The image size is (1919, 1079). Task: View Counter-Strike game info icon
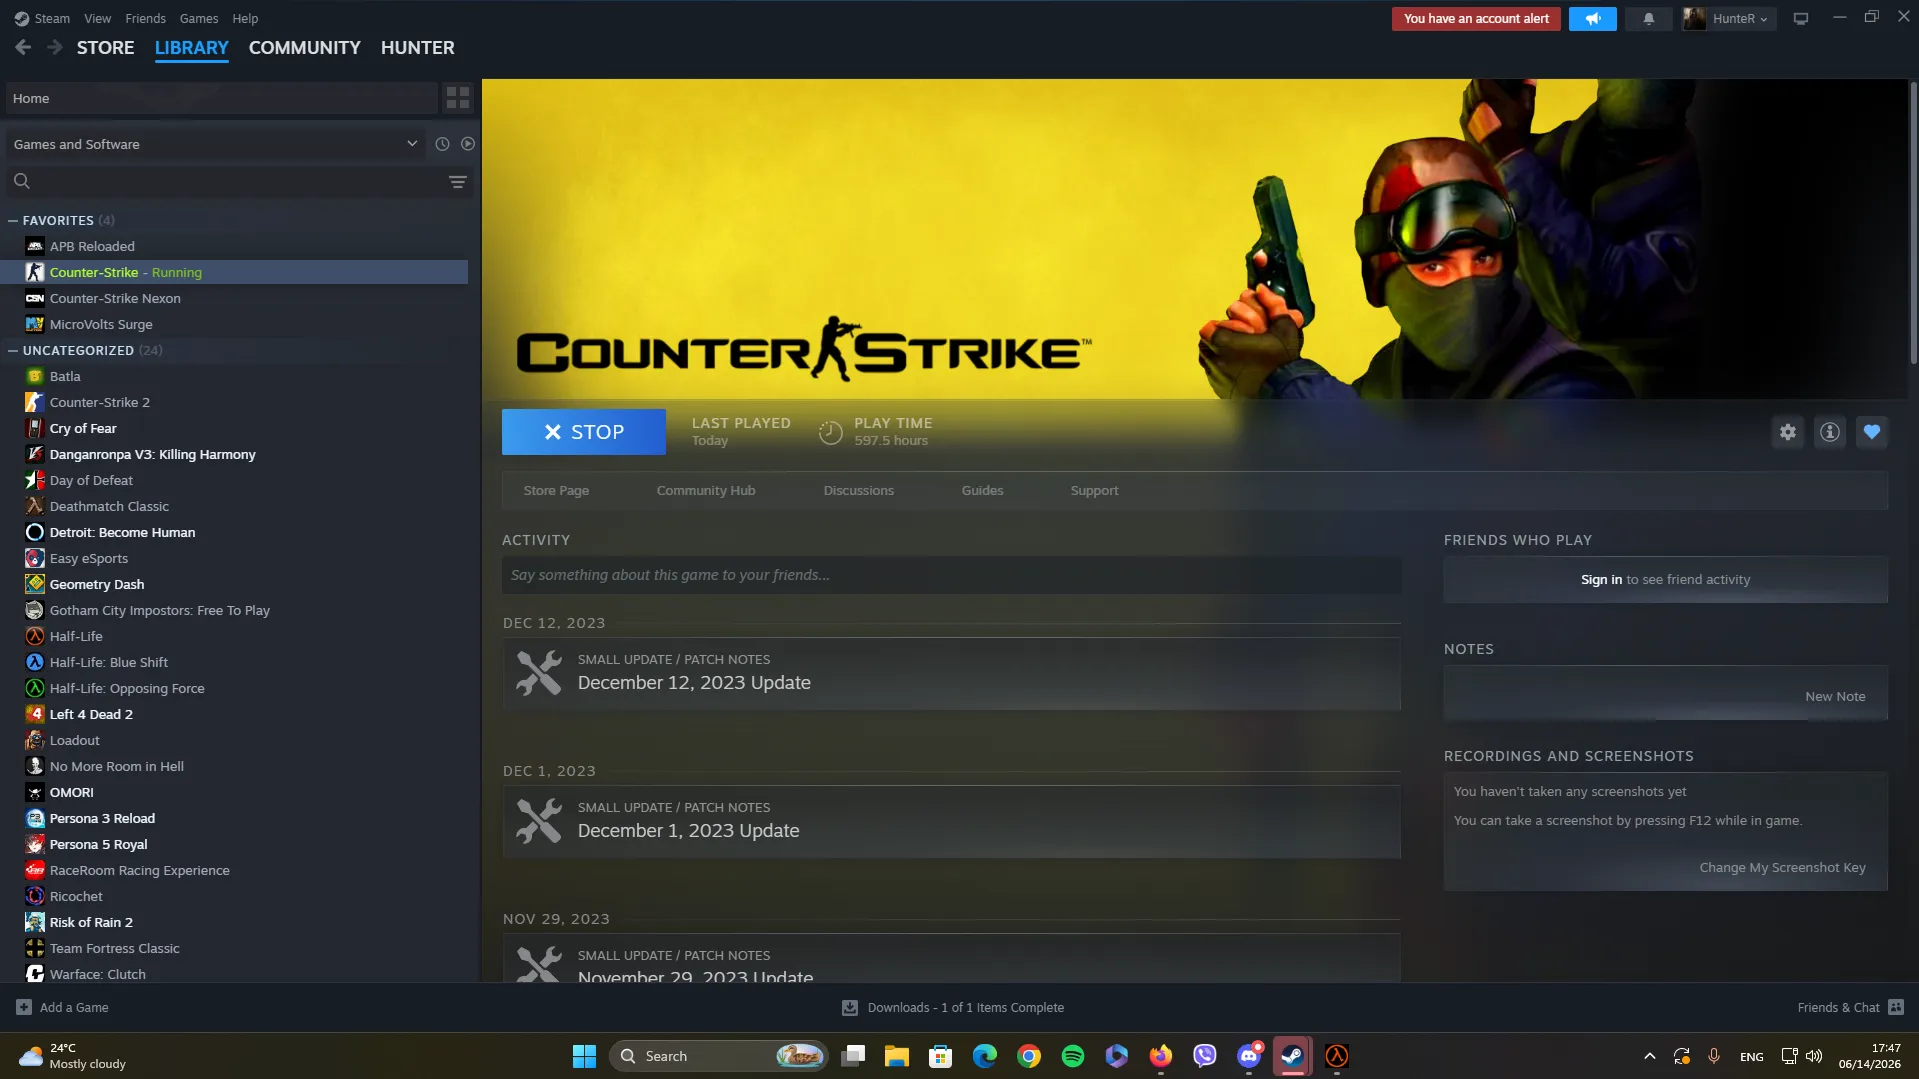[1830, 432]
